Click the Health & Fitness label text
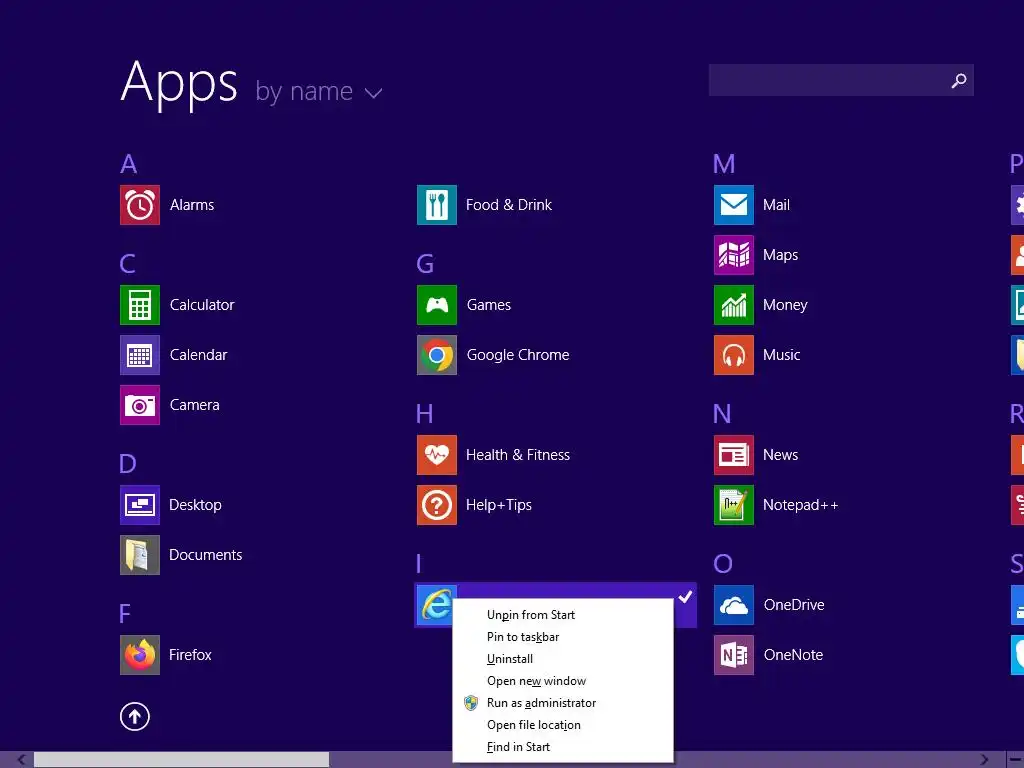 (518, 455)
